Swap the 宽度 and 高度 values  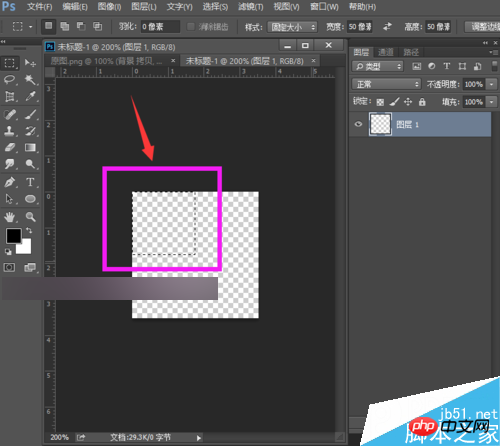click(387, 26)
